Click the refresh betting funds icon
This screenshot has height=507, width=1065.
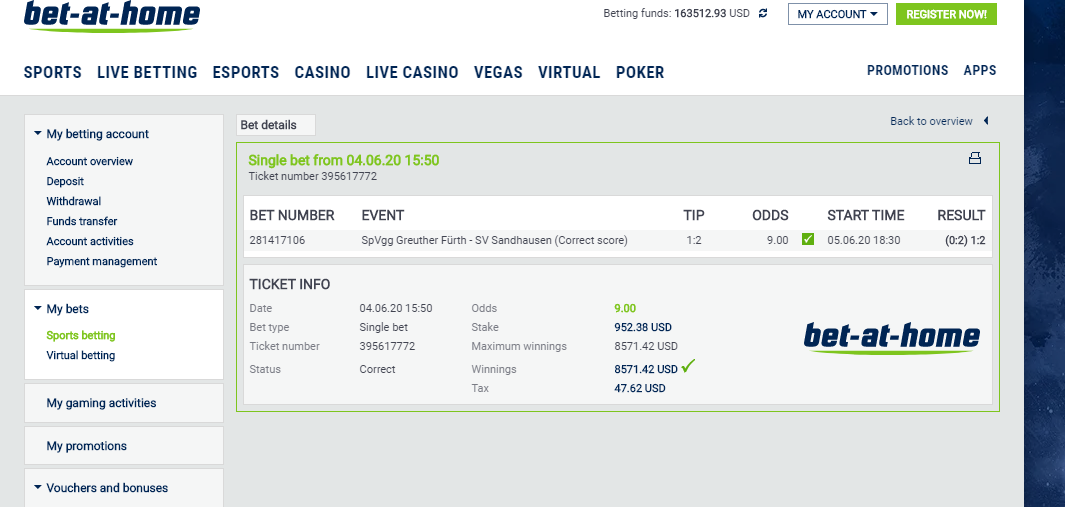pyautogui.click(x=763, y=14)
